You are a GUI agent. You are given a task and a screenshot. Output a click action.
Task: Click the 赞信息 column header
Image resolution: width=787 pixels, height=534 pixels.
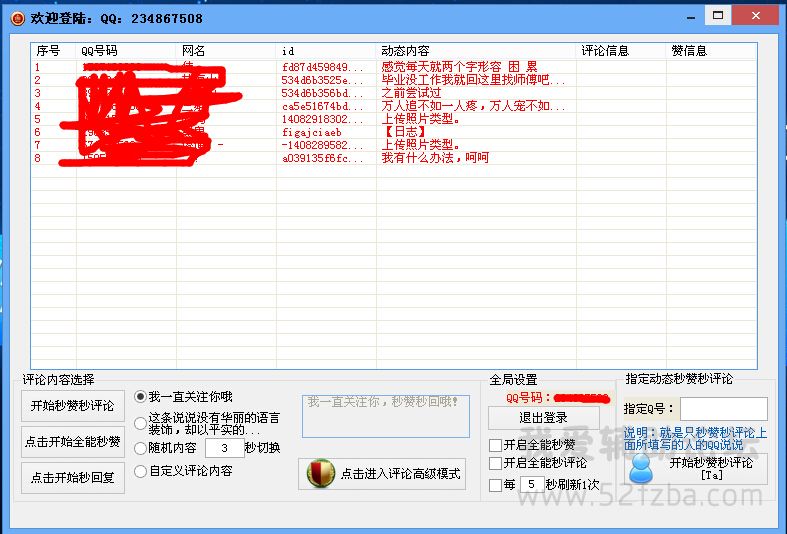(x=712, y=51)
